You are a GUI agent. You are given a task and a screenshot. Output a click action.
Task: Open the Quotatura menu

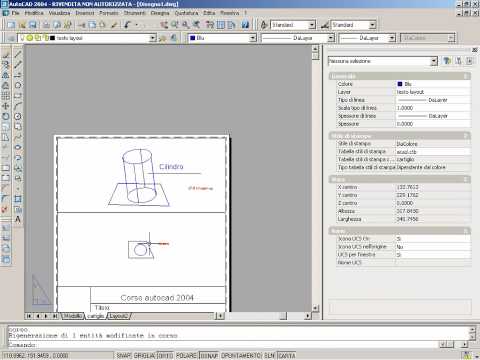click(x=186, y=13)
